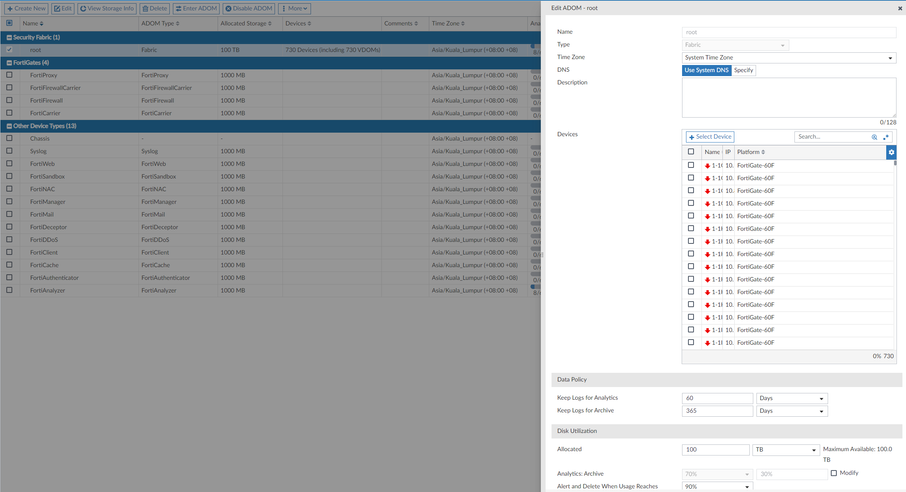This screenshot has height=492, width=906.
Task: Collapse the FortiGates group
Action: click(9, 63)
